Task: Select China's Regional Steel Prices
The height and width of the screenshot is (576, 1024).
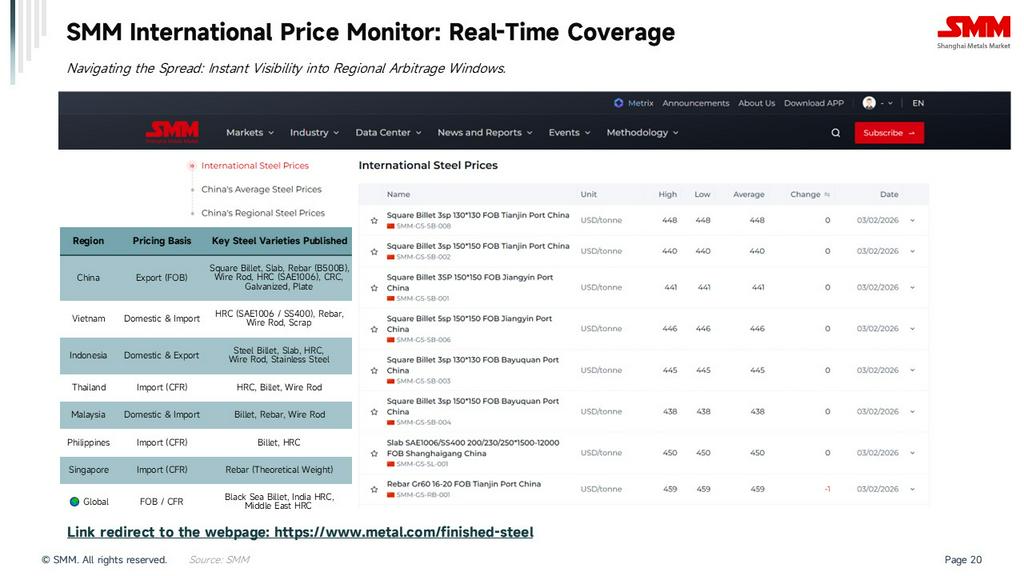Action: pyautogui.click(x=262, y=213)
